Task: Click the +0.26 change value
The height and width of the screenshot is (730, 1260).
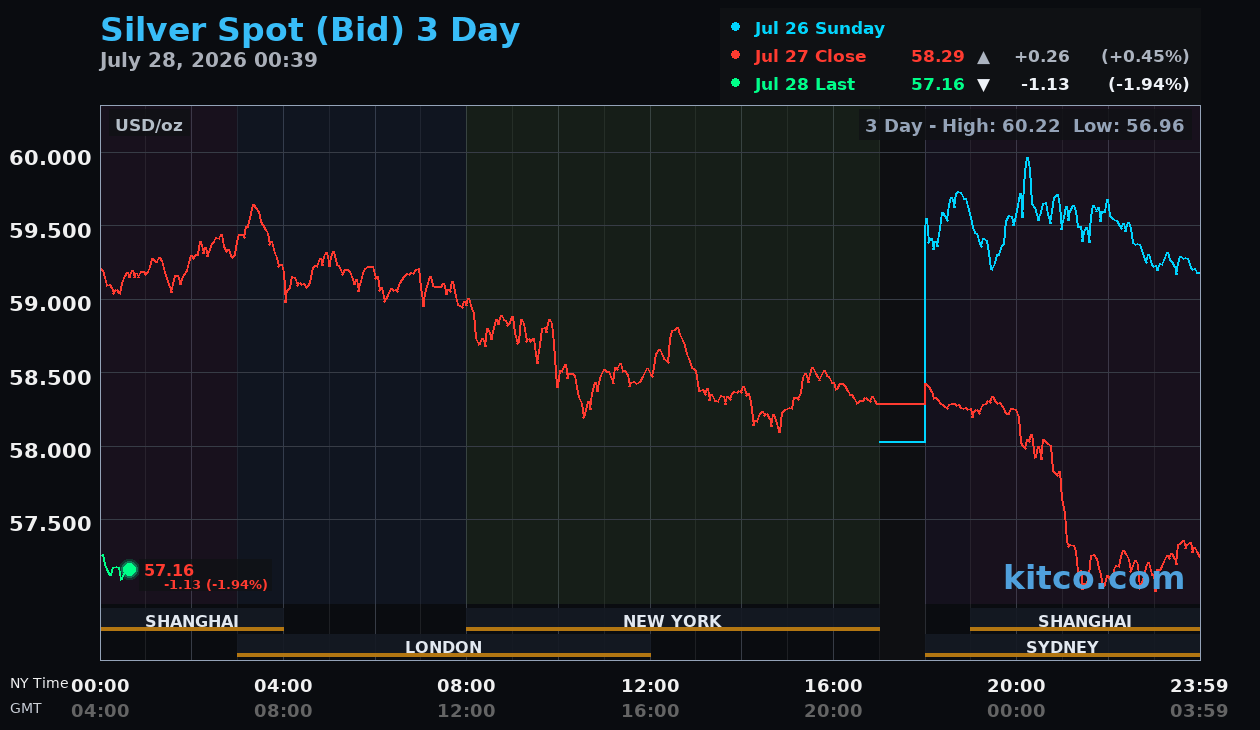Action: coord(1041,56)
